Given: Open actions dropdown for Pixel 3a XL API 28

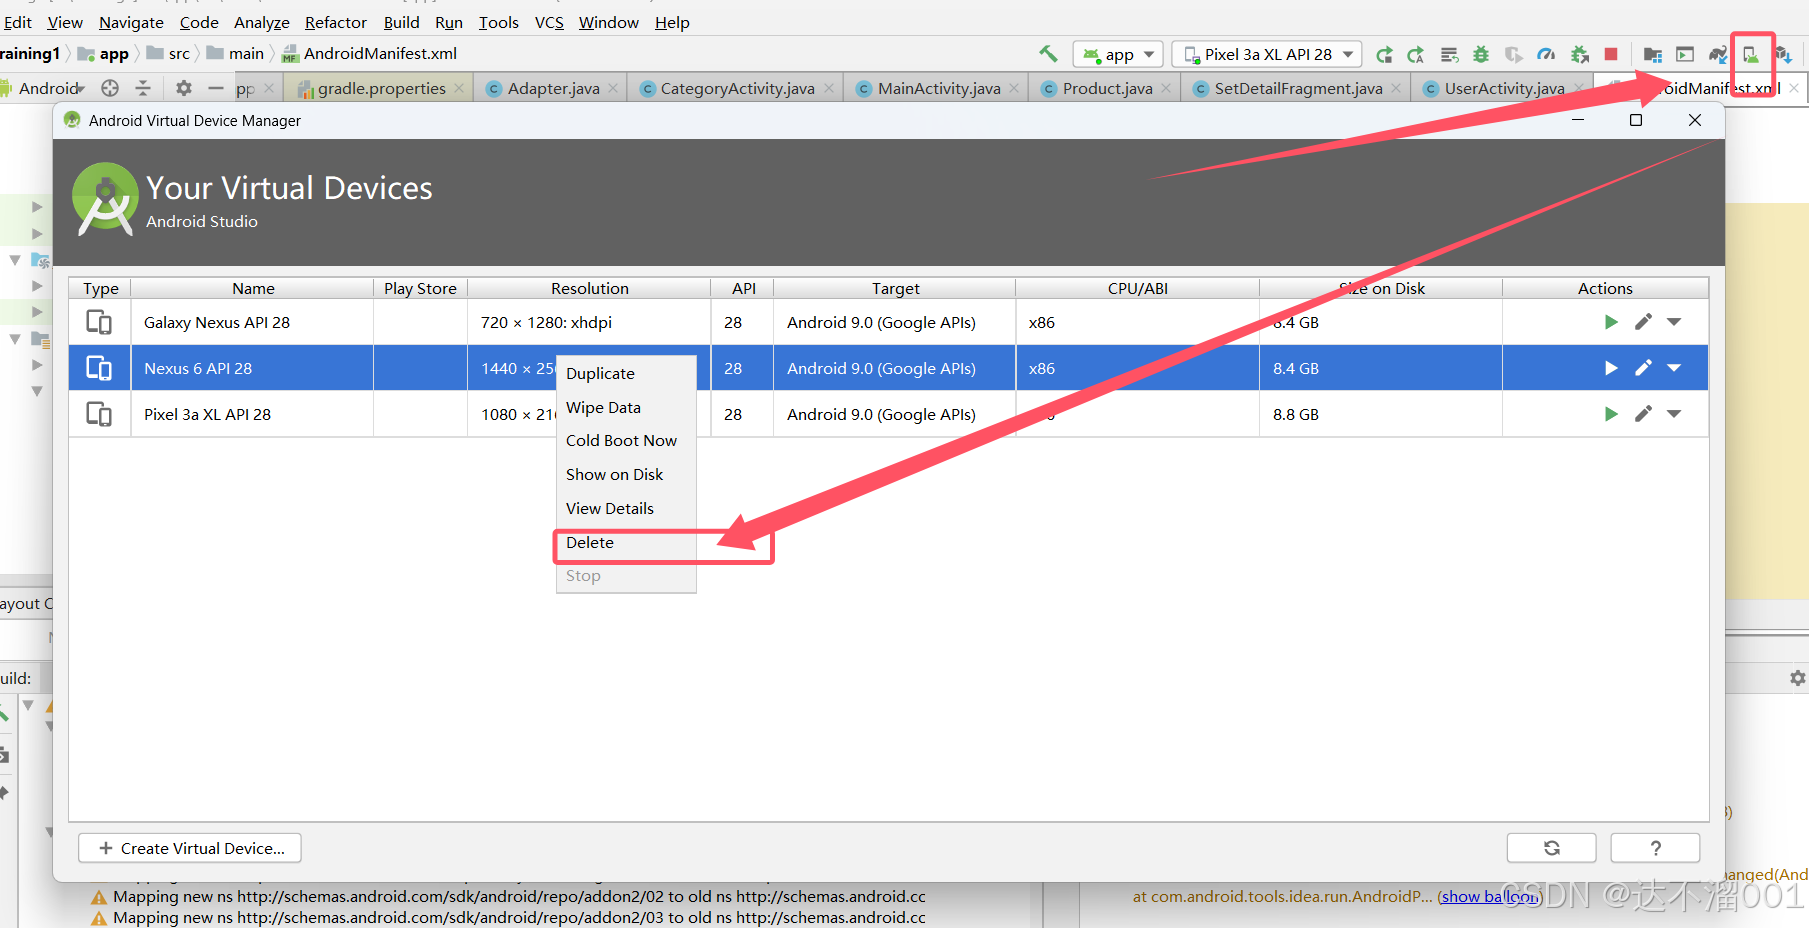Looking at the screenshot, I should (x=1674, y=414).
